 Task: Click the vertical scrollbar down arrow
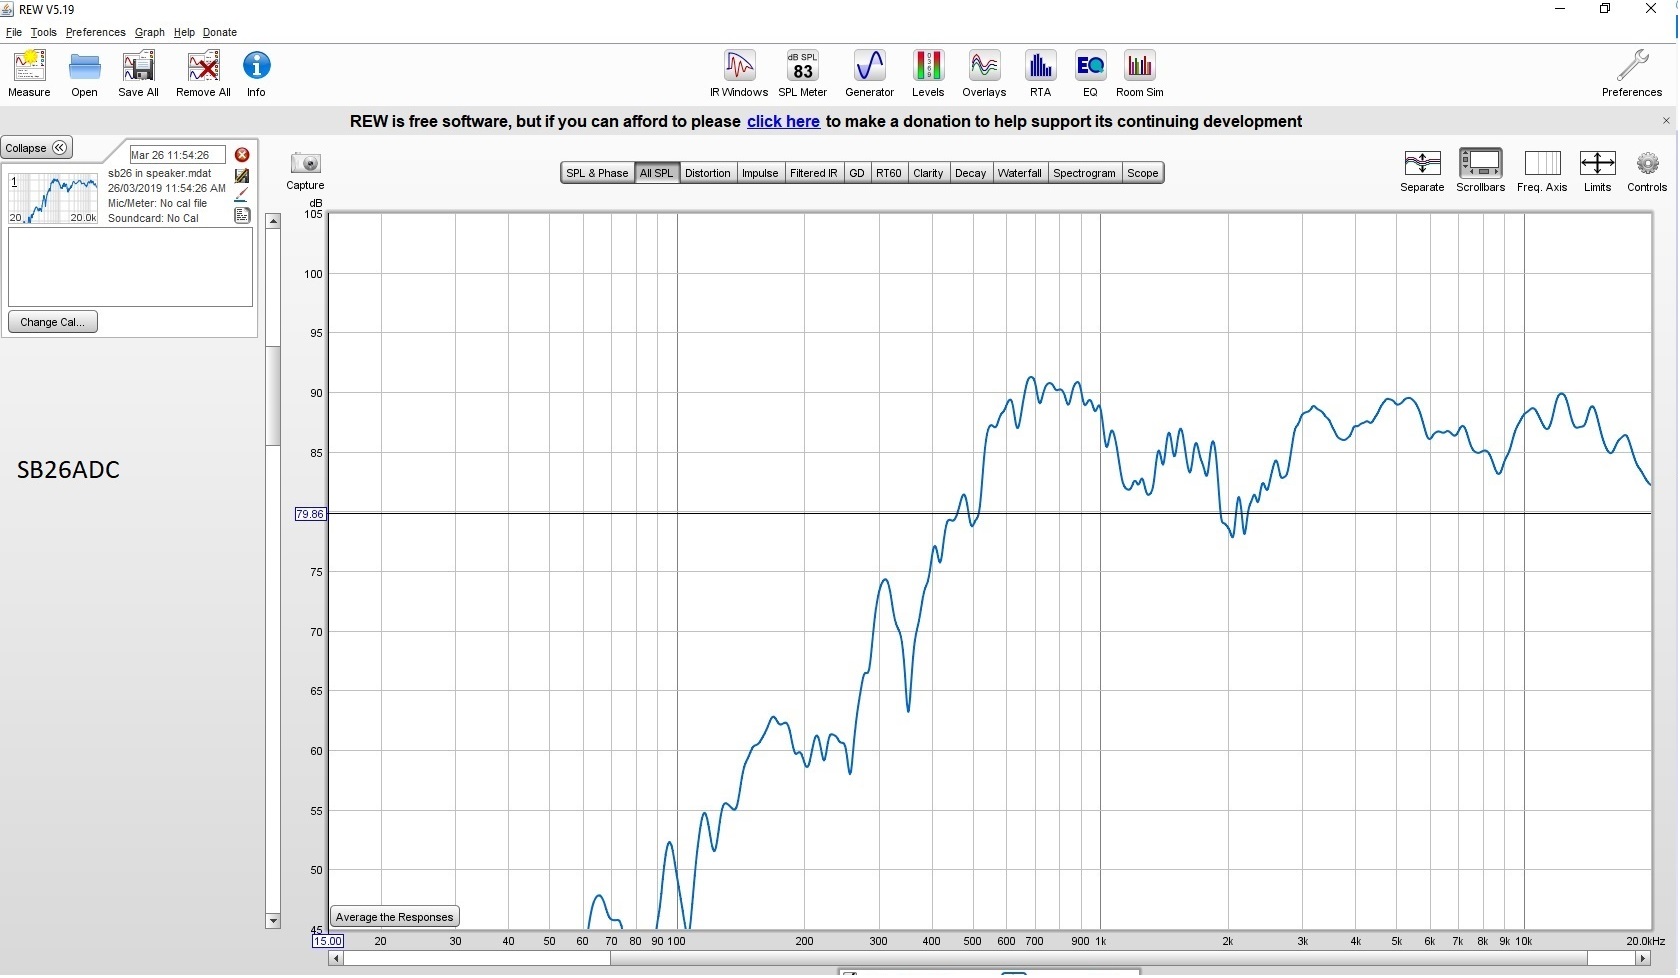coord(273,920)
